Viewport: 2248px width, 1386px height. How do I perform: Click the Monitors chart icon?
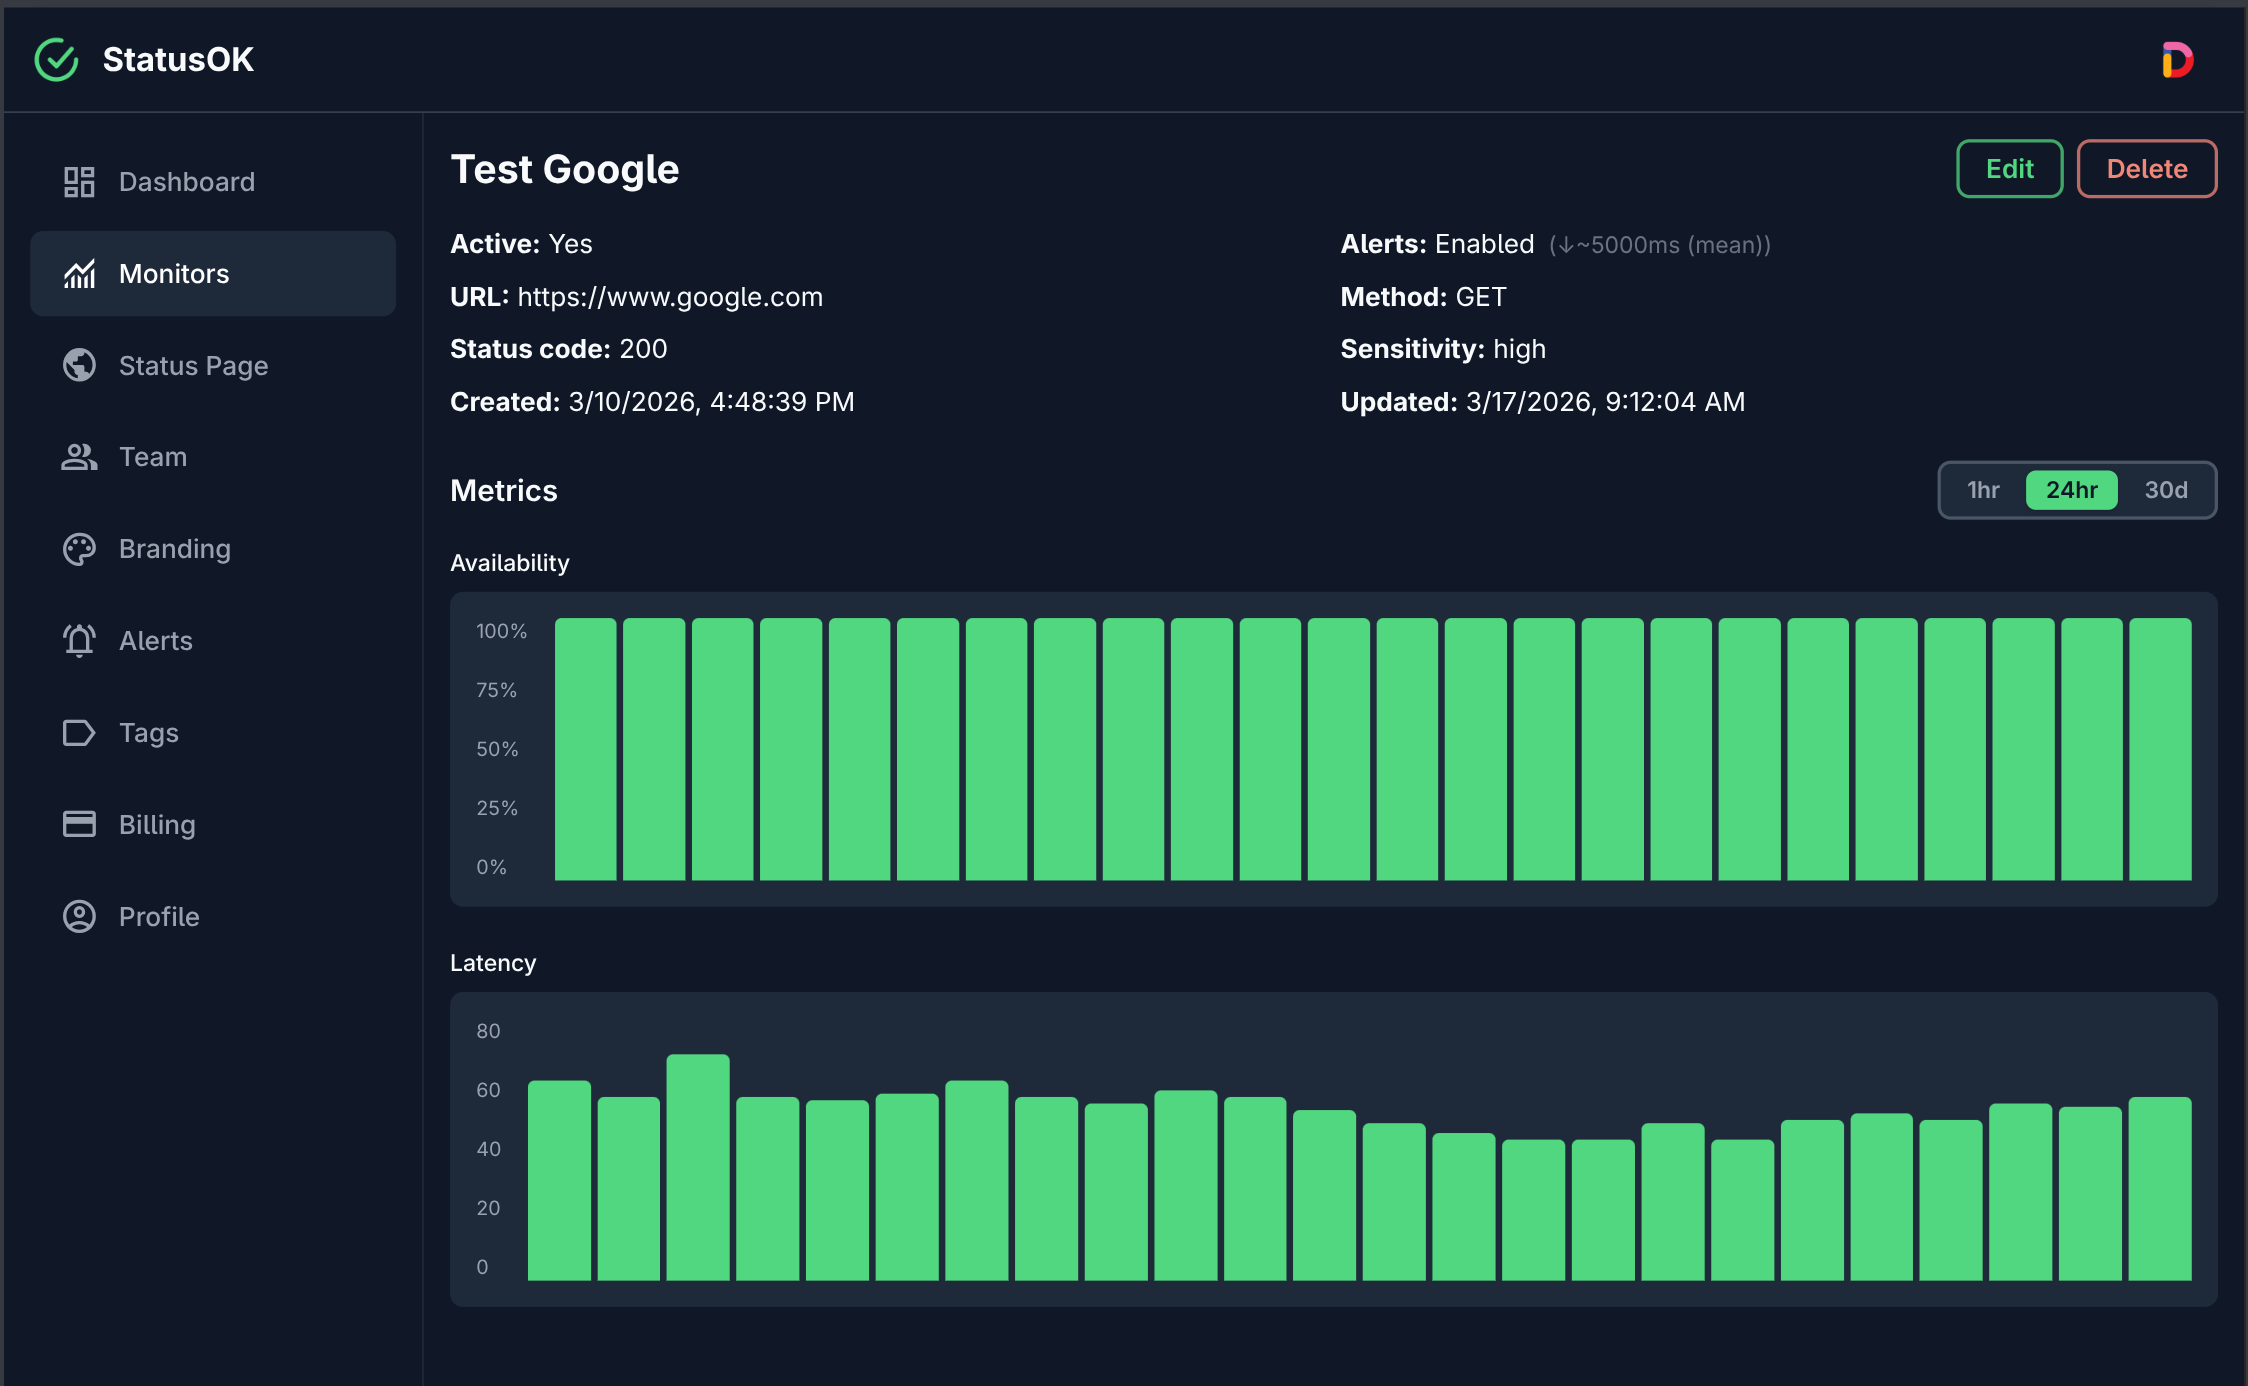79,274
